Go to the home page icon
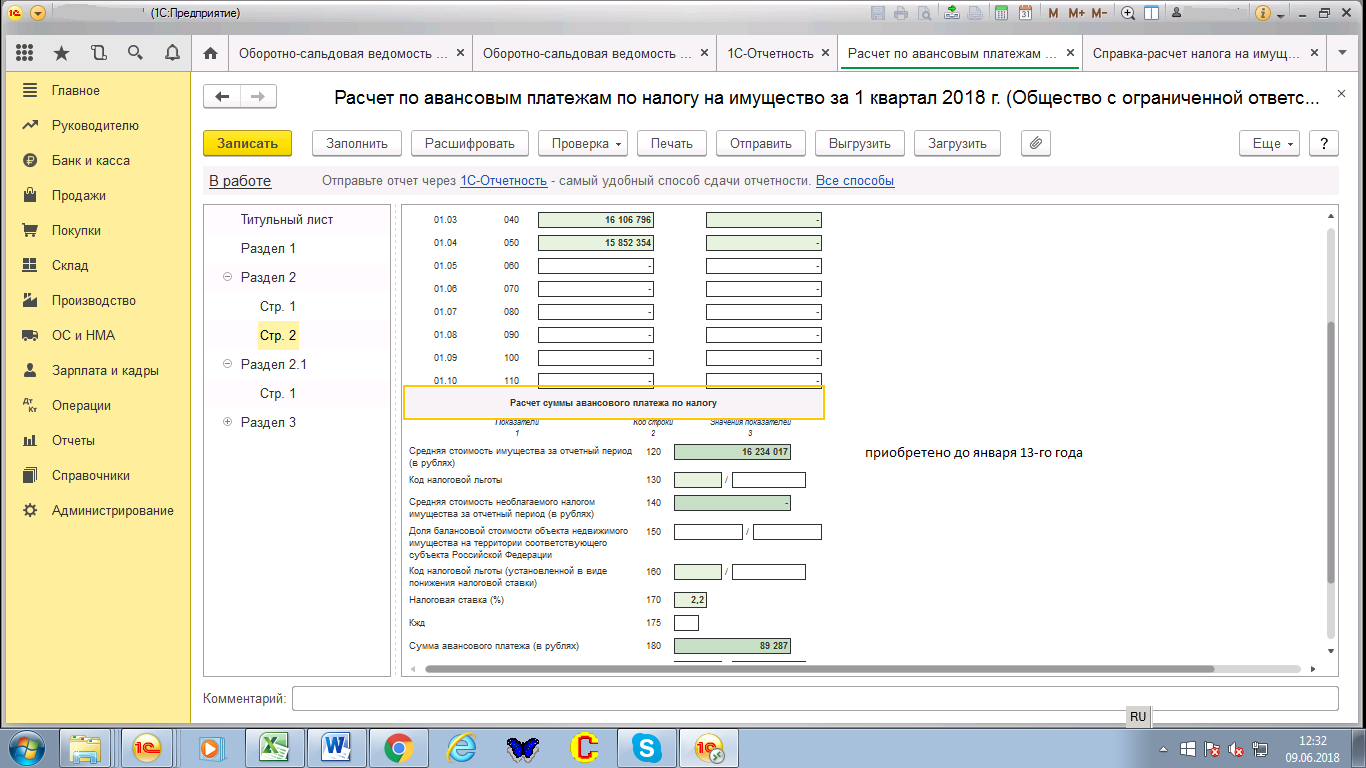The image size is (1366, 768). click(x=210, y=53)
